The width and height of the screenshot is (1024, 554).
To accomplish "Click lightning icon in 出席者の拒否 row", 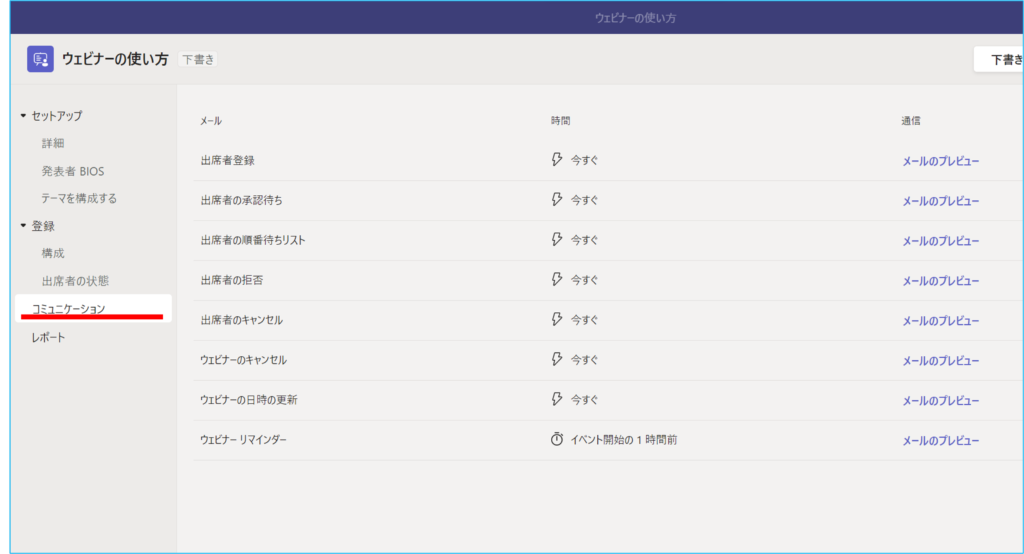I will coord(557,280).
